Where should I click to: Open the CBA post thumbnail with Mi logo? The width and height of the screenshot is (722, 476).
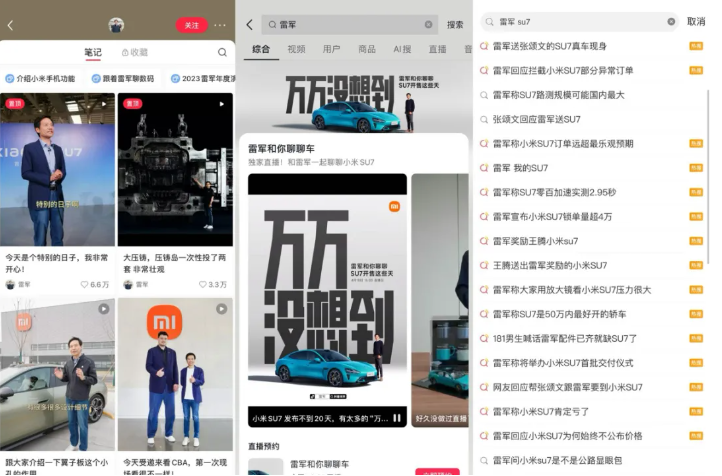(x=175, y=373)
